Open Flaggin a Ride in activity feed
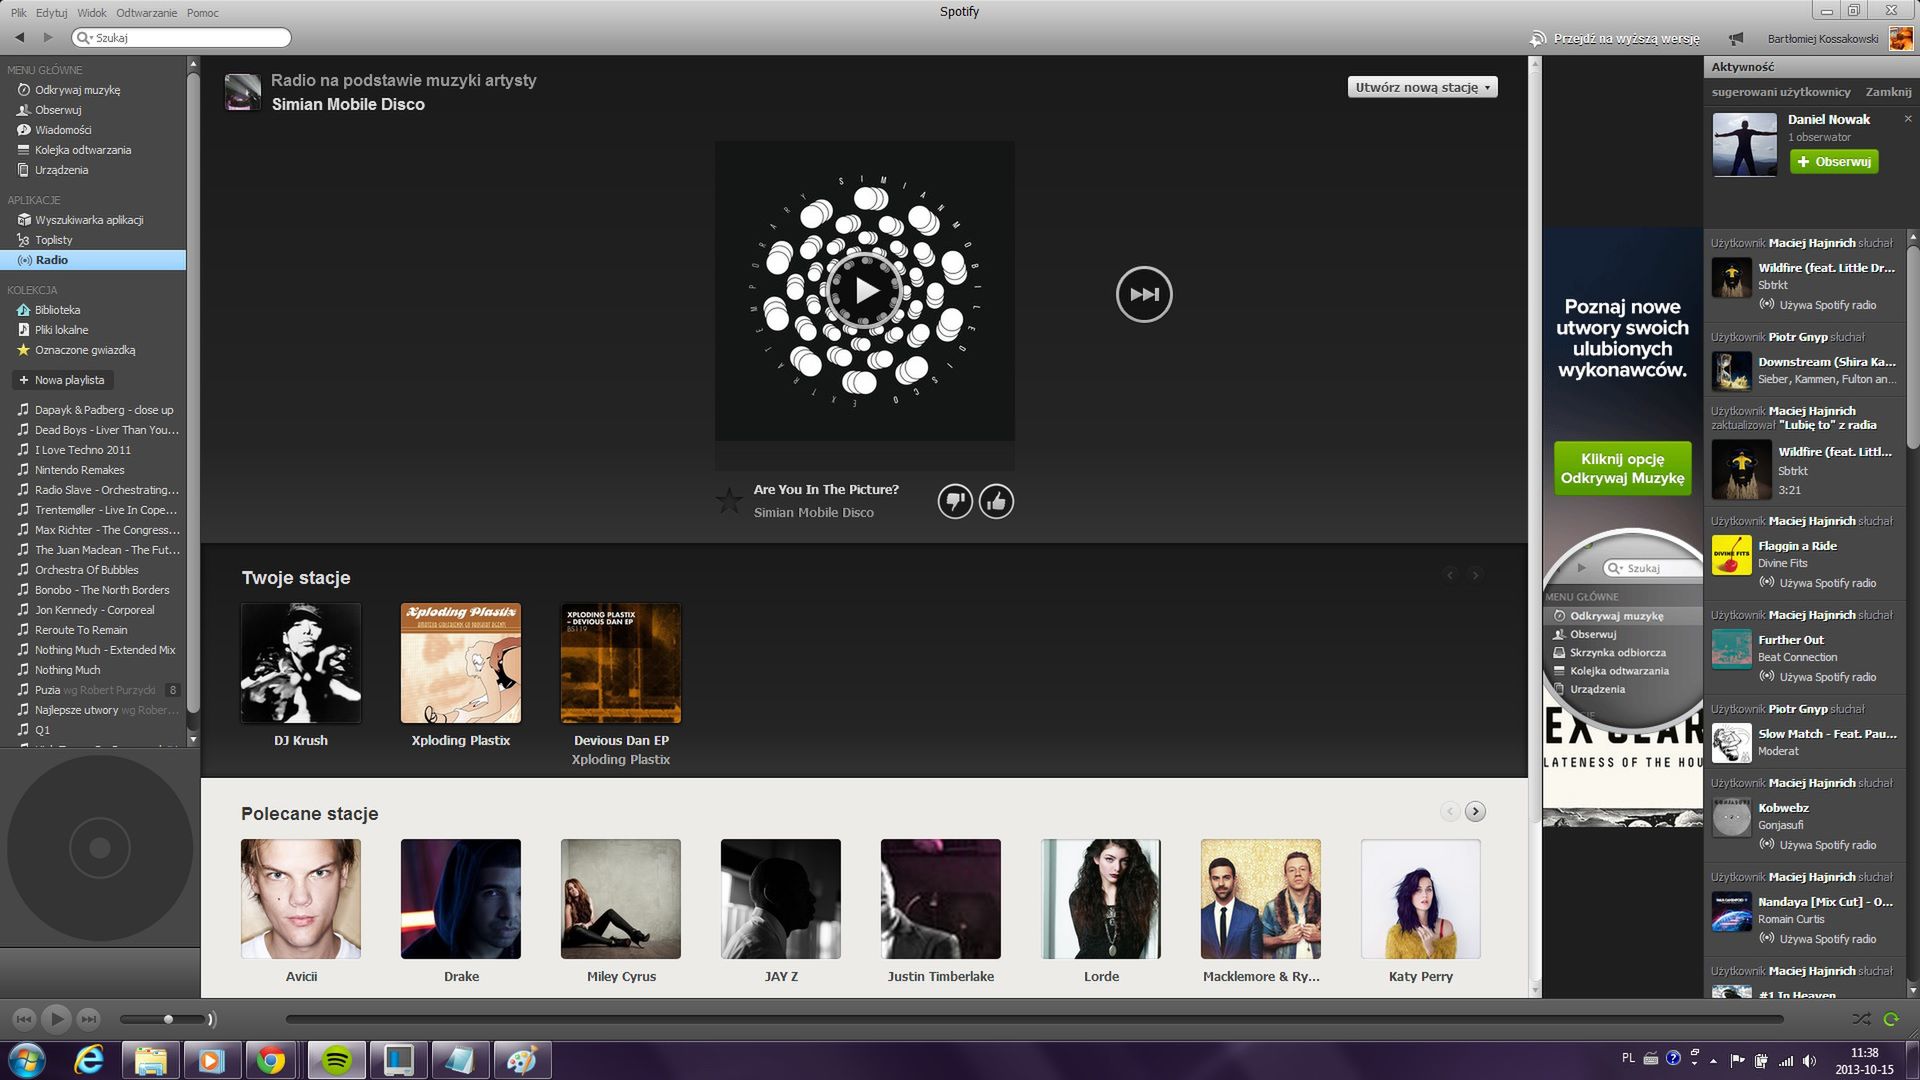The width and height of the screenshot is (1920, 1080). (1797, 546)
